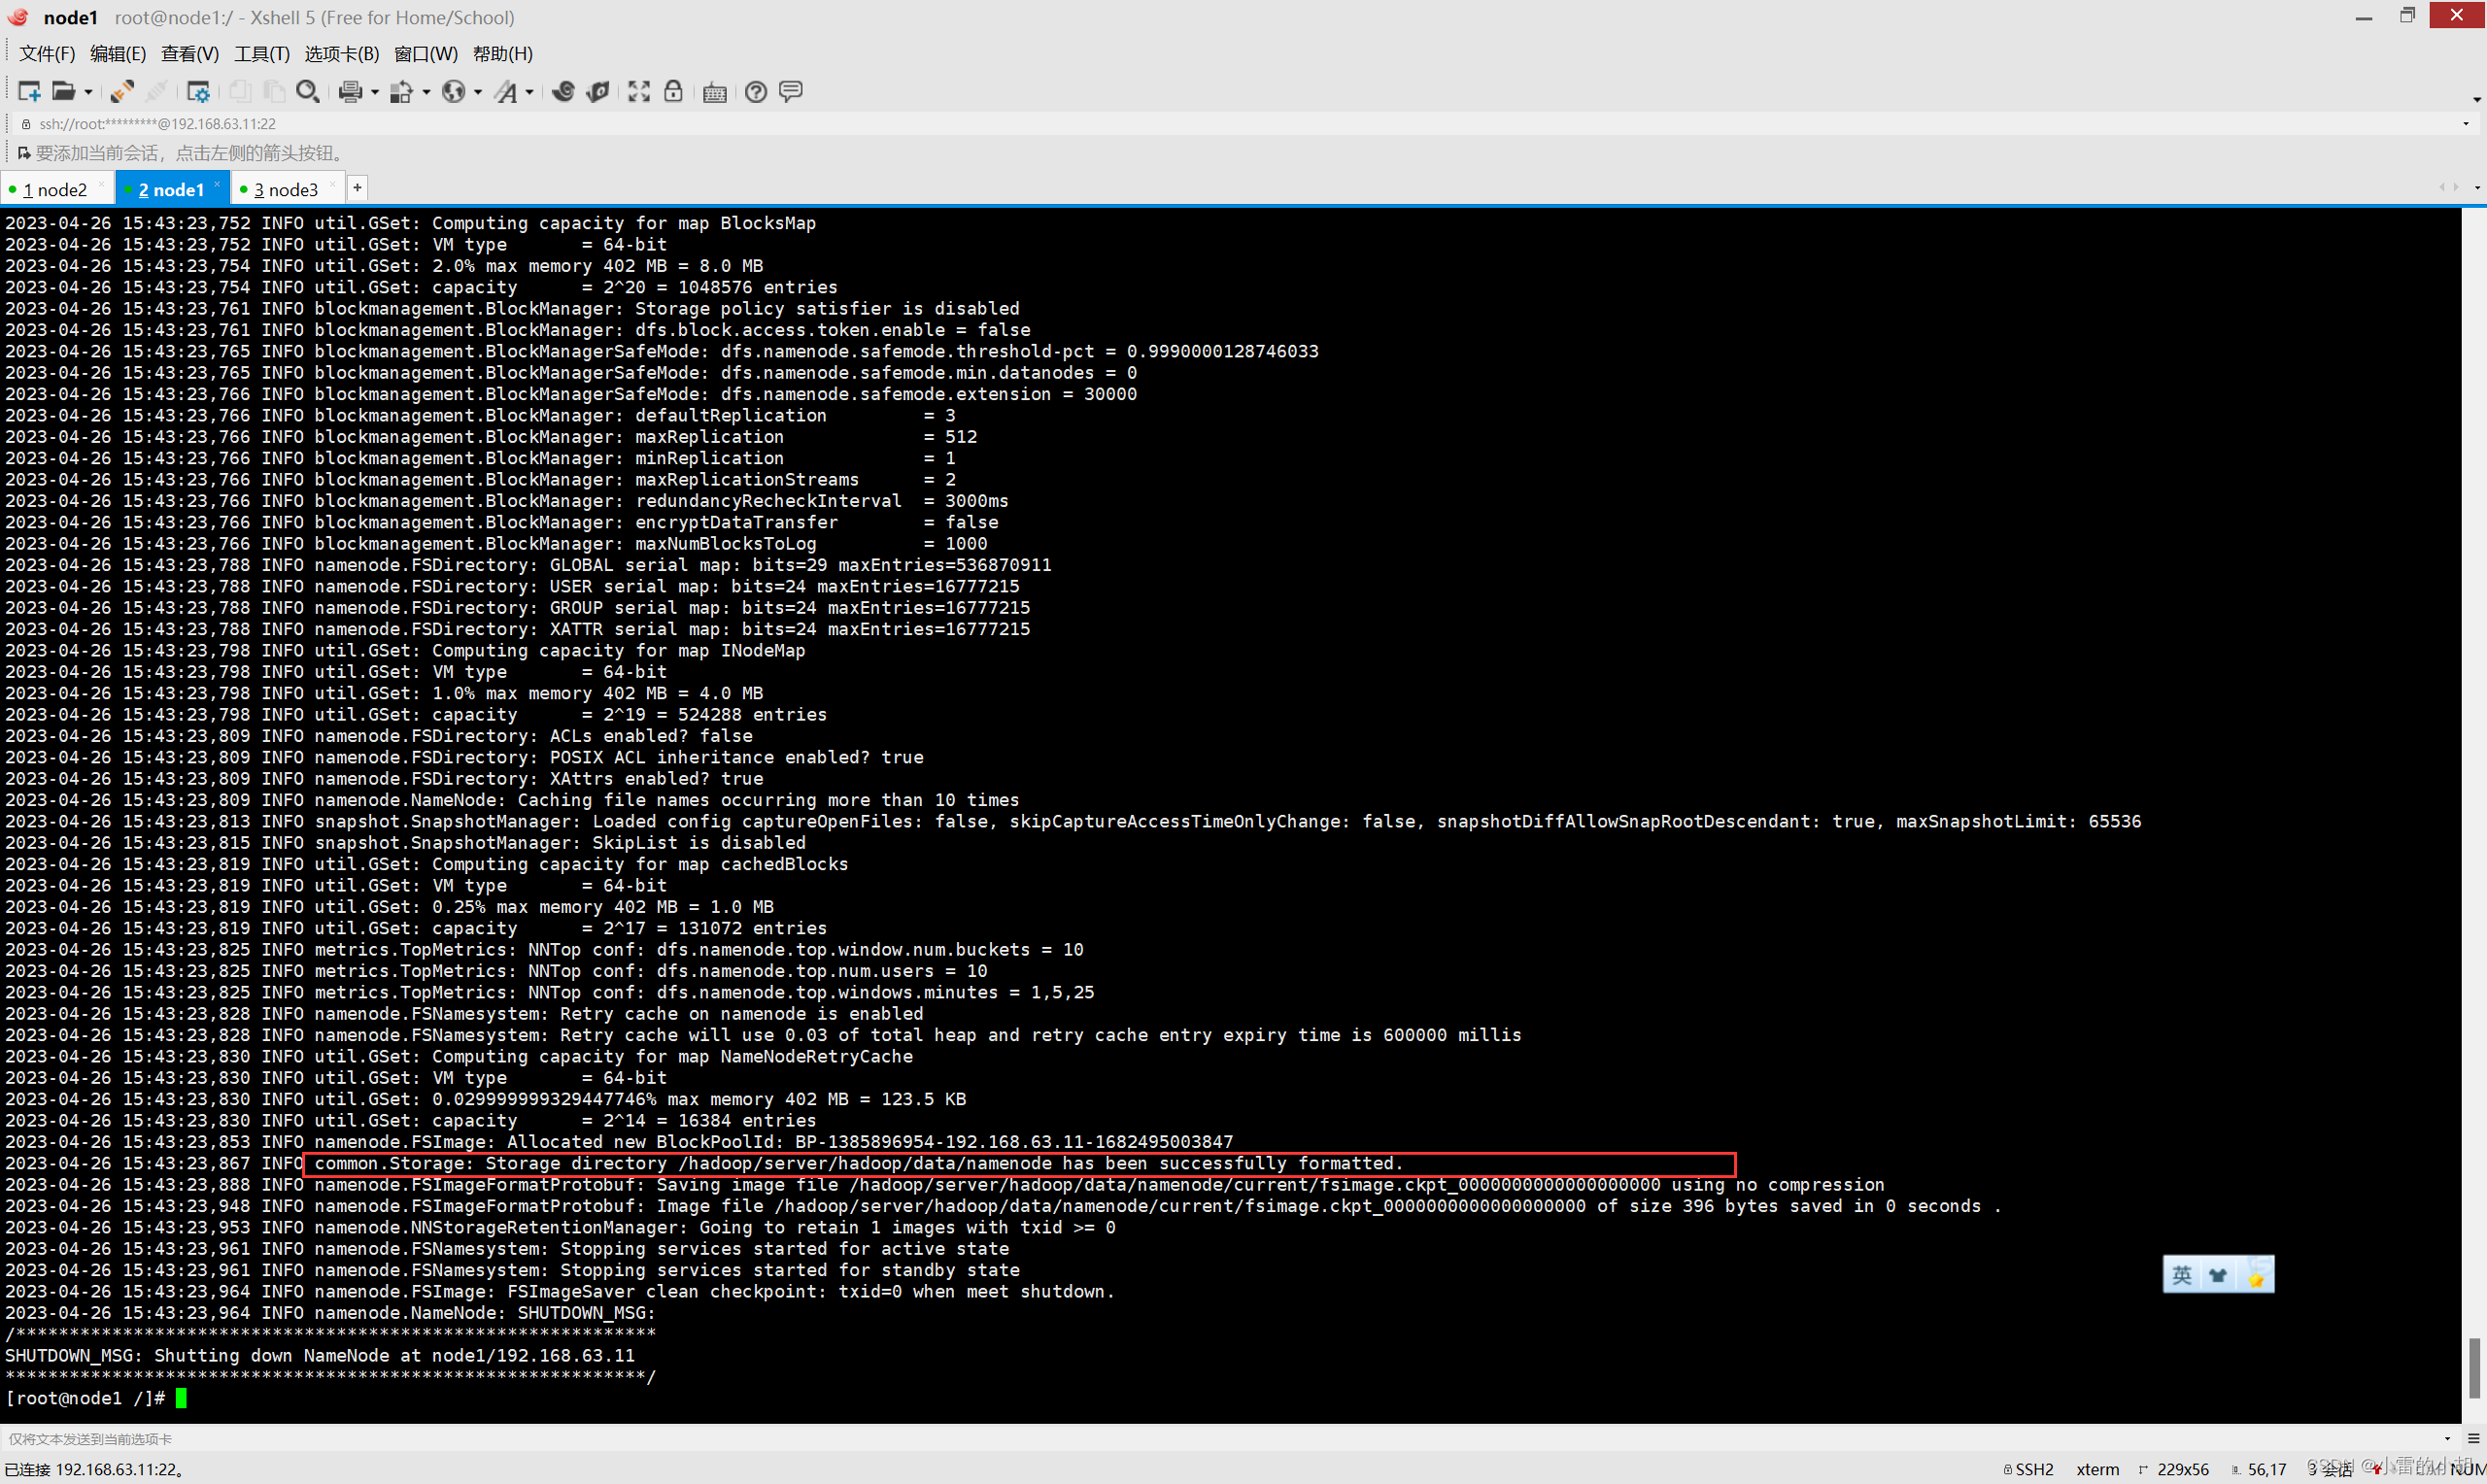The height and width of the screenshot is (1484, 2487).
Task: Switch to the 1 node2 tab
Action: (55, 190)
